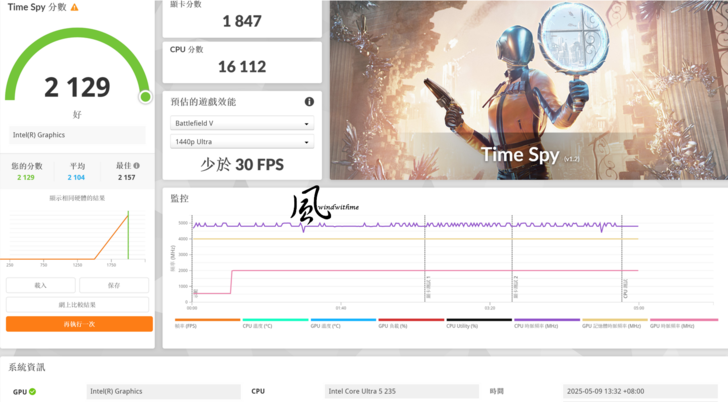Click the 少於 30 FPS estimate text
This screenshot has height=402, width=728.
pos(242,164)
